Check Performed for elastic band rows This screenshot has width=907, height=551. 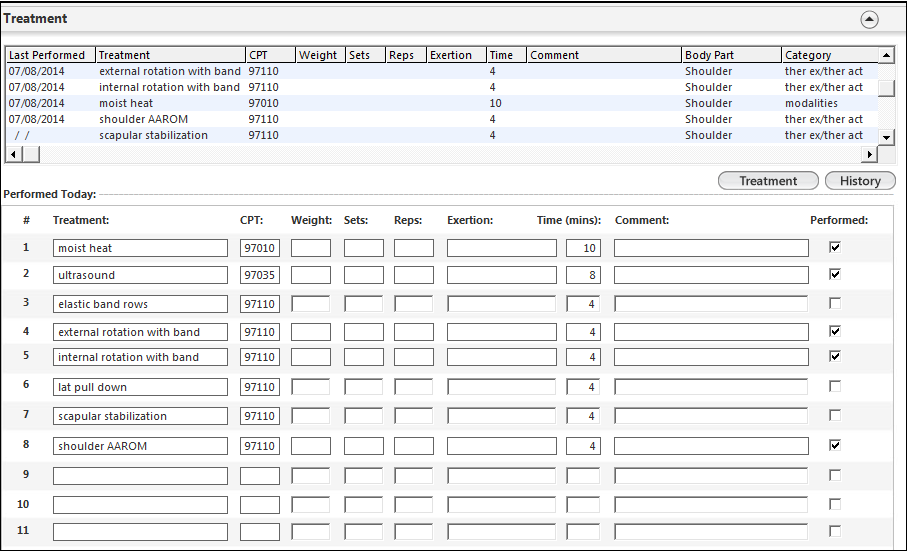click(835, 303)
